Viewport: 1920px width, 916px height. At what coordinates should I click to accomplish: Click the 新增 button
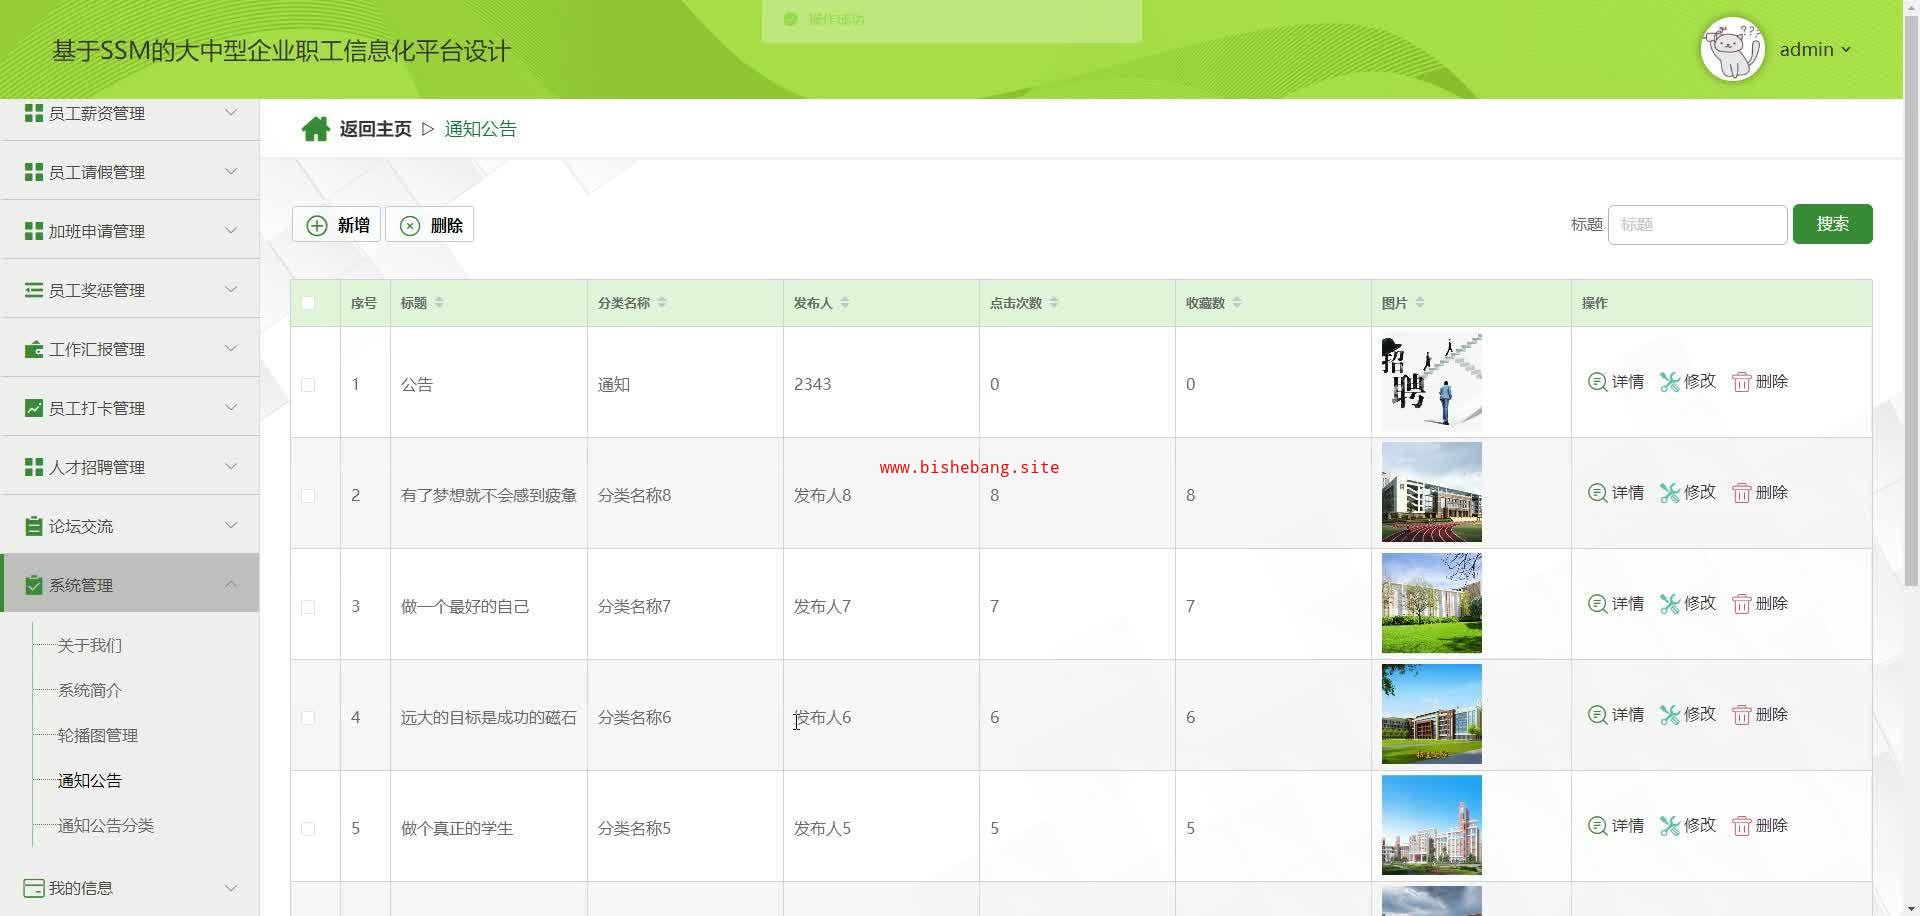[x=336, y=225]
